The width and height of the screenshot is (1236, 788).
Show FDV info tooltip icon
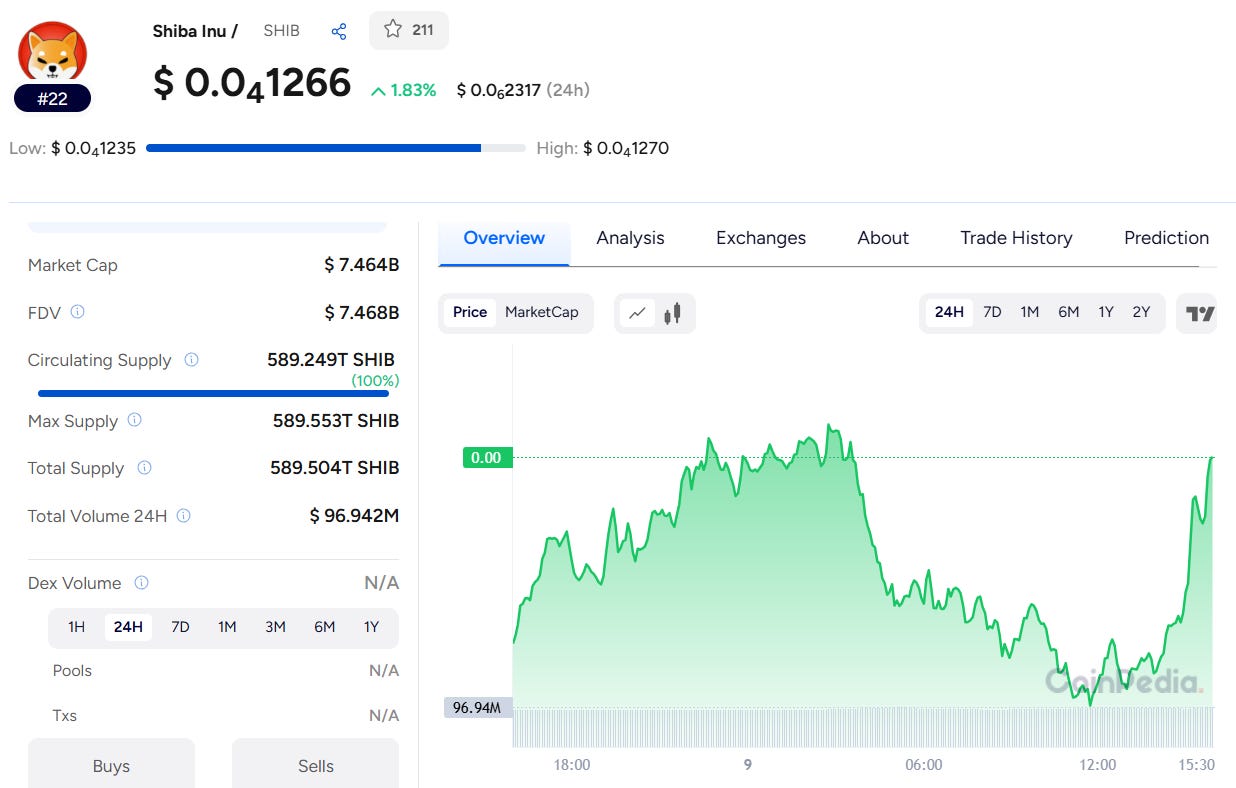click(77, 312)
